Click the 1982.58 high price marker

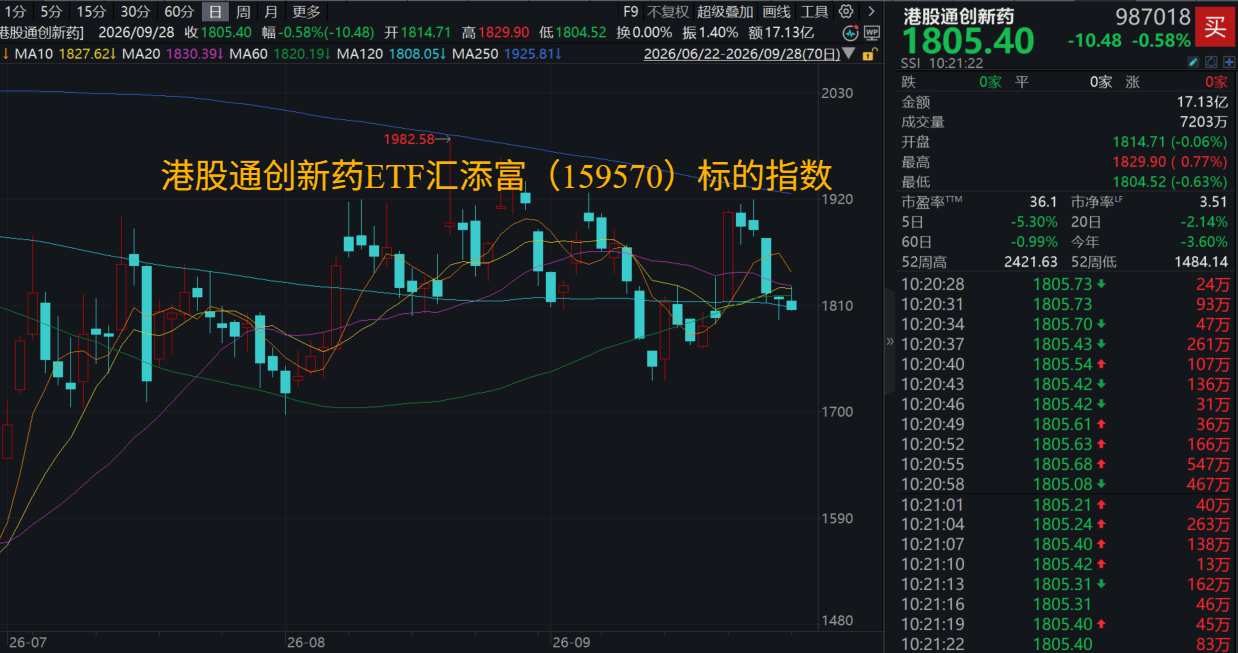tap(409, 138)
